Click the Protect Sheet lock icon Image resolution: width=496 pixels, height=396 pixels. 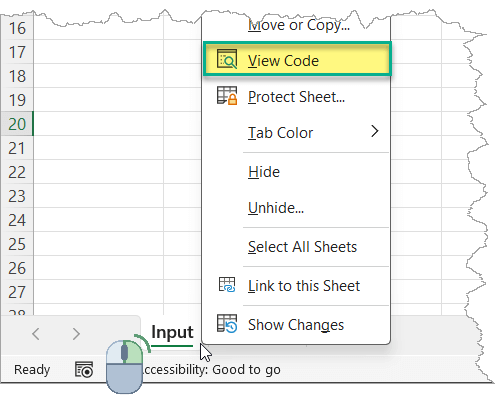pos(227,96)
